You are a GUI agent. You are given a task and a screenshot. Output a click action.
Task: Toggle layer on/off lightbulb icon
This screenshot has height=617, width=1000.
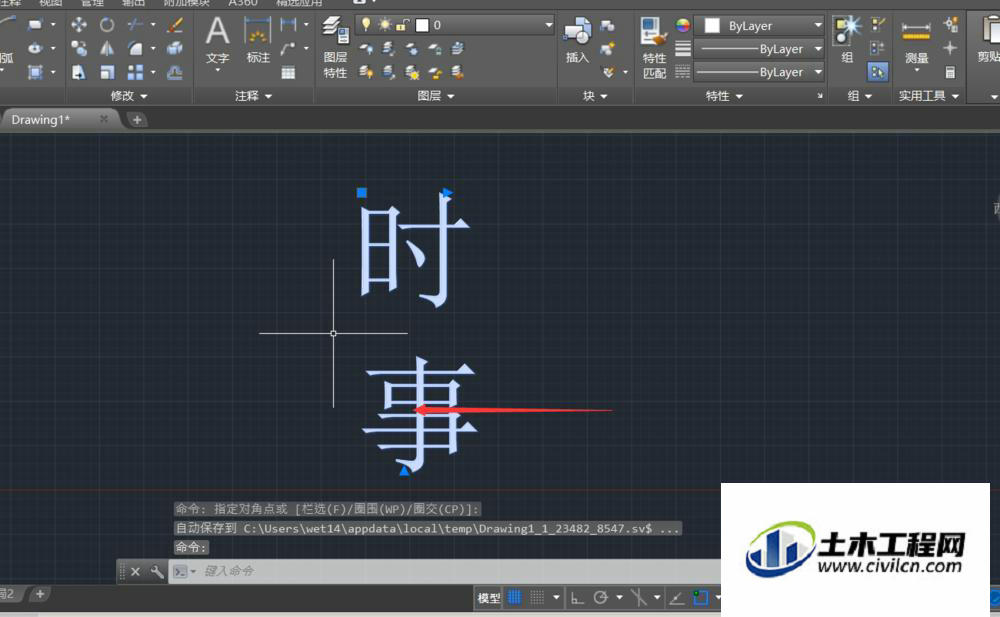coord(366,24)
